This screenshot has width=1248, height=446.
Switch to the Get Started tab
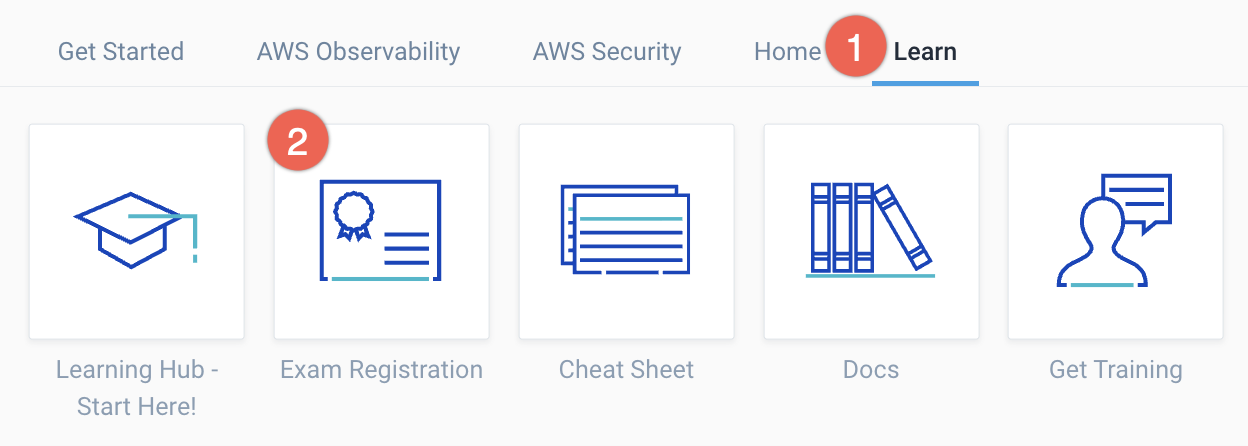click(121, 51)
